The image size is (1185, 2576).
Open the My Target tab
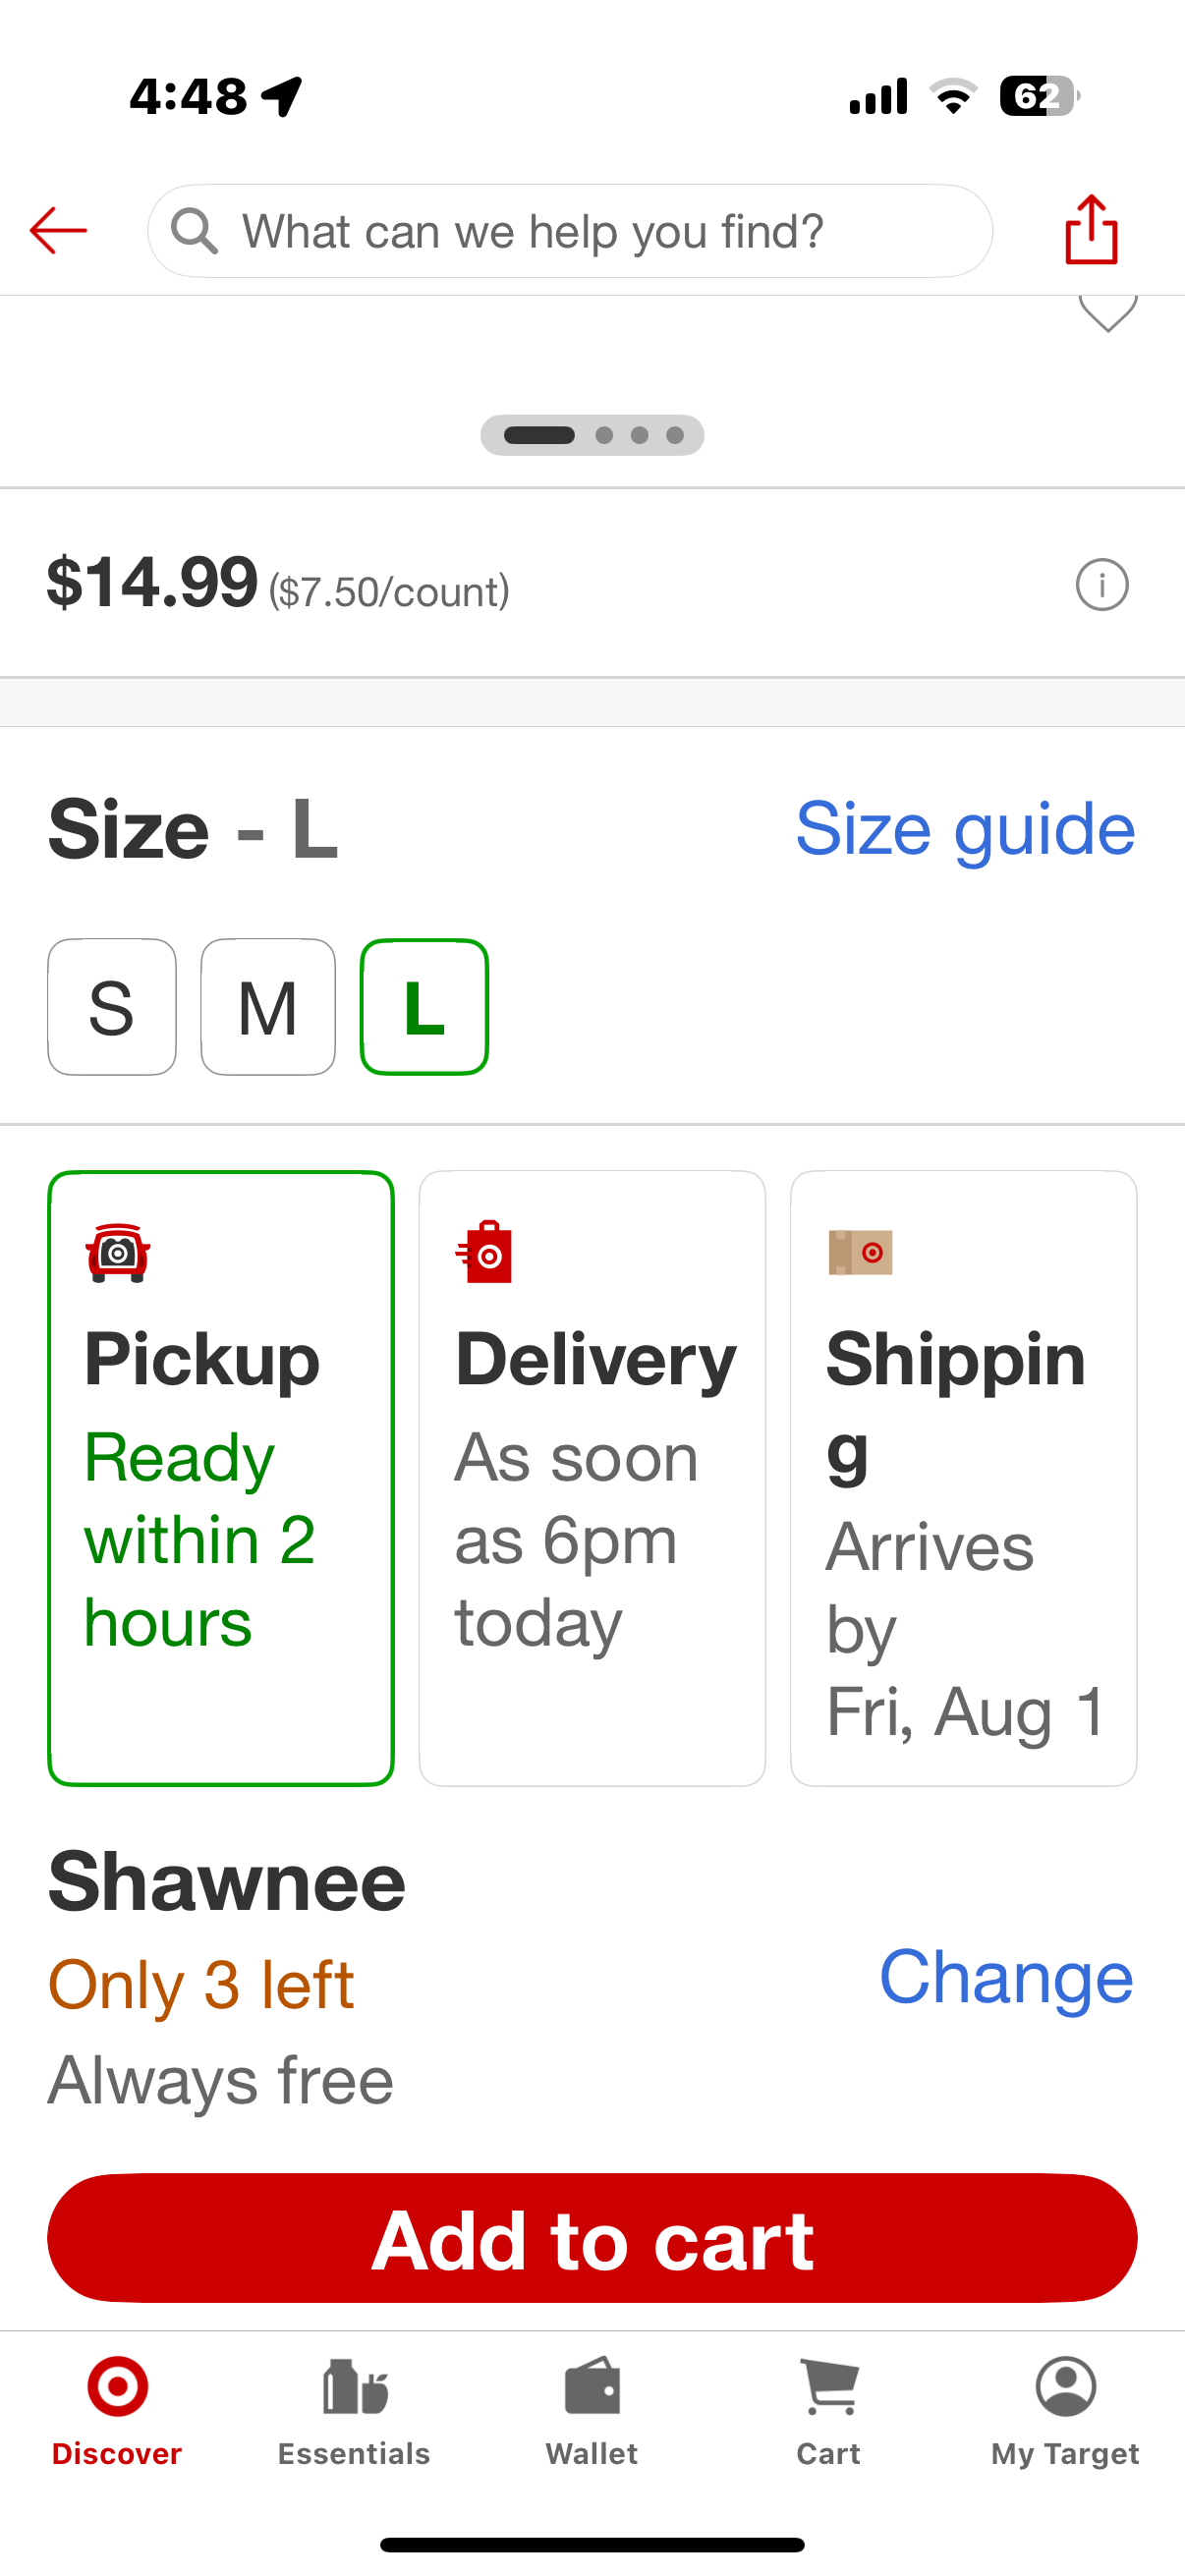1066,2412
